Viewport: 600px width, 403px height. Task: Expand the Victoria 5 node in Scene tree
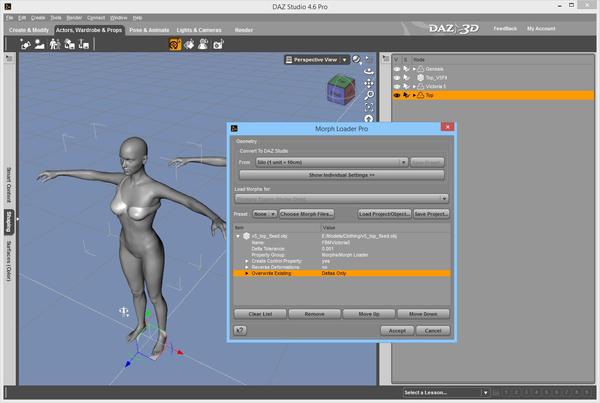click(x=414, y=86)
